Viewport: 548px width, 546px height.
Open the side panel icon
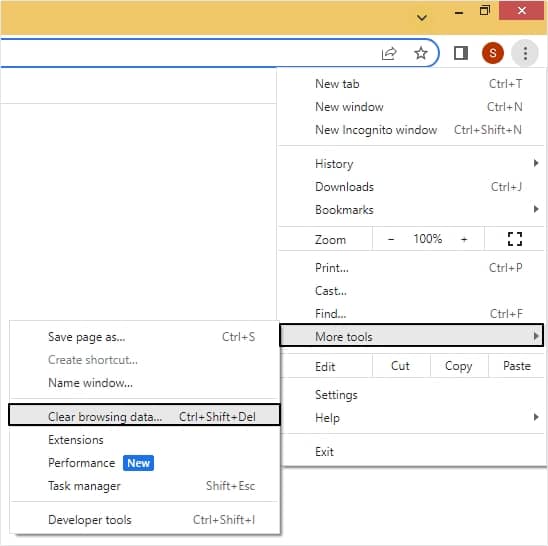point(461,53)
